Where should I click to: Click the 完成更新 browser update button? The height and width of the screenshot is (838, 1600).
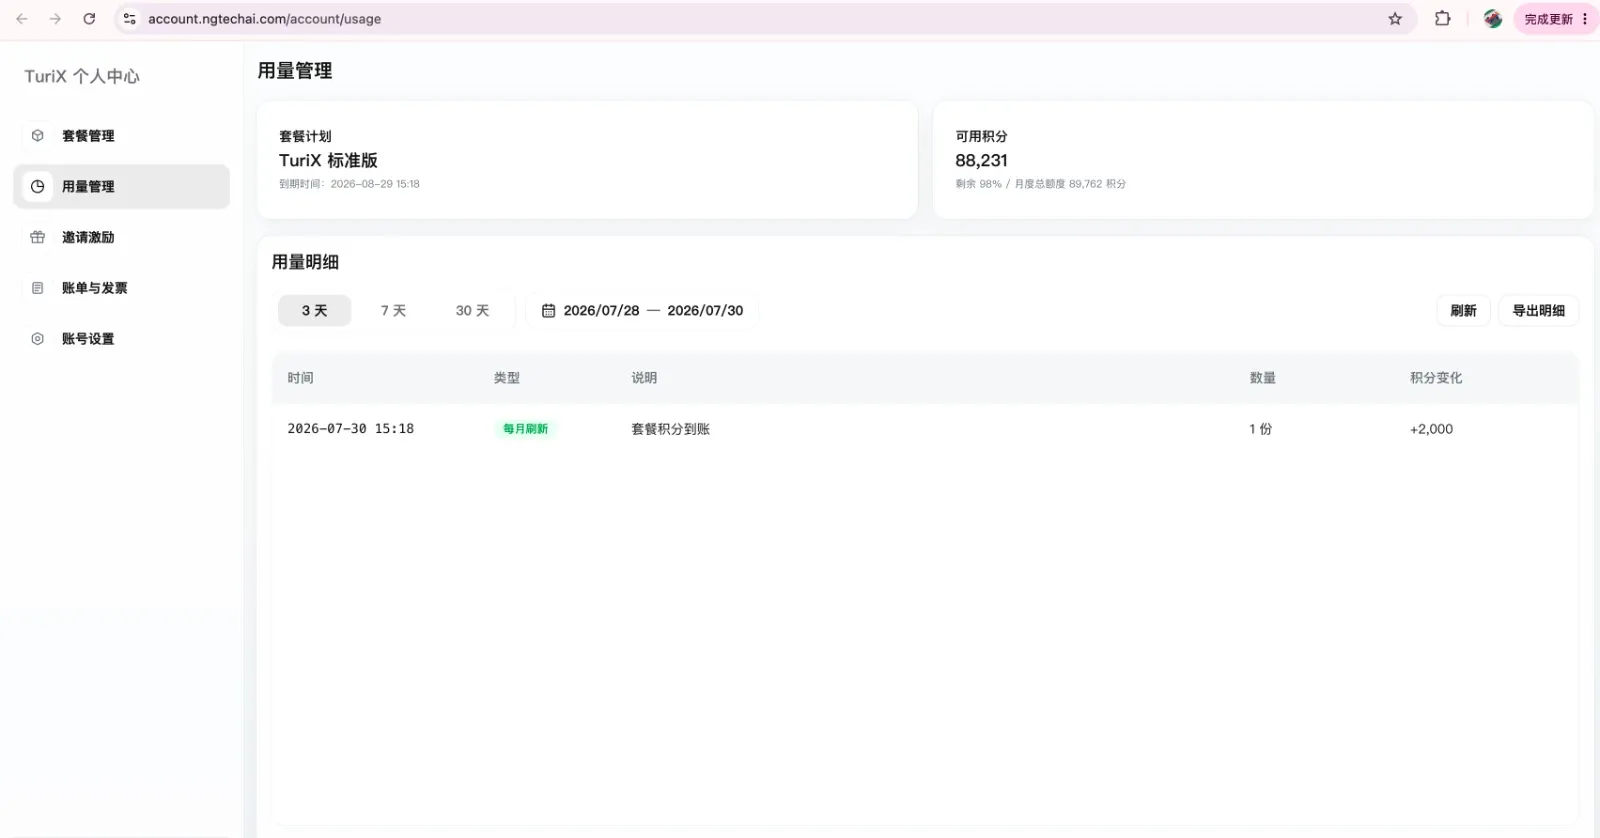1555,19
